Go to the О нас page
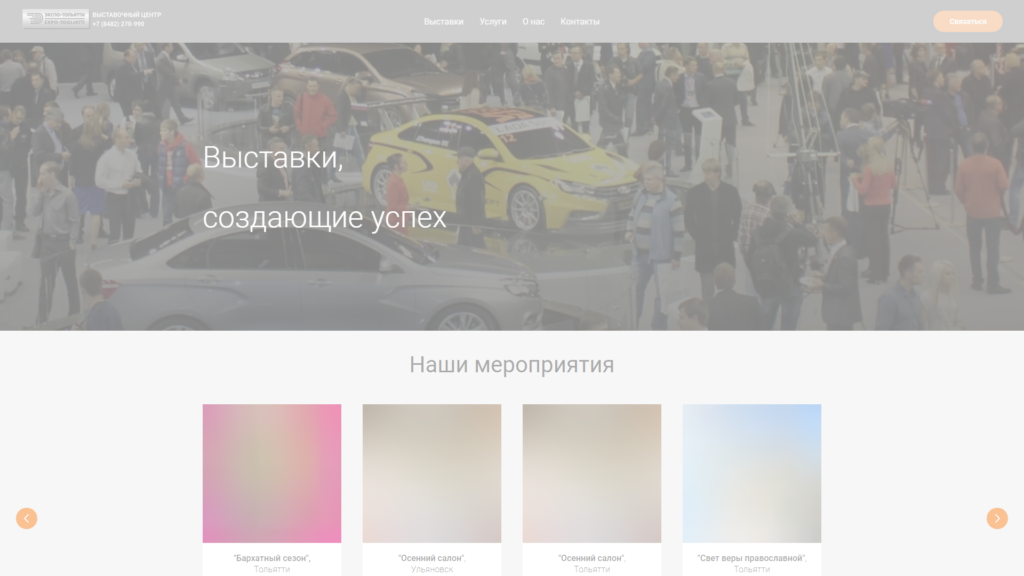This screenshot has height=576, width=1024. (533, 22)
